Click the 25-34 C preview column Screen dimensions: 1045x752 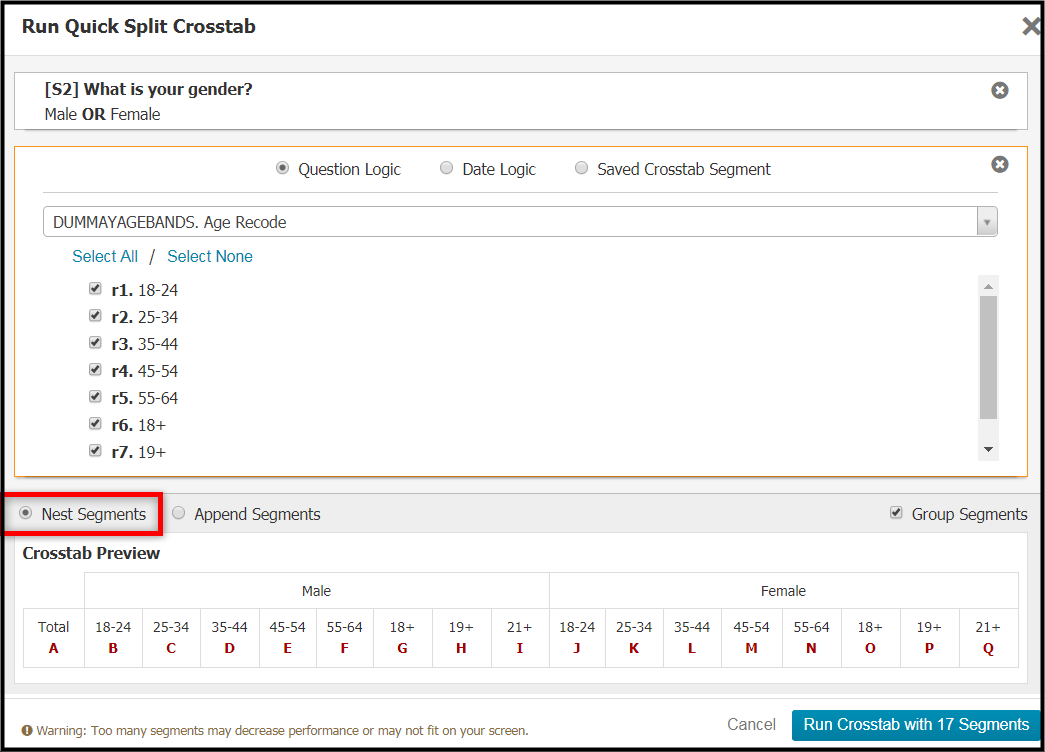pos(171,637)
